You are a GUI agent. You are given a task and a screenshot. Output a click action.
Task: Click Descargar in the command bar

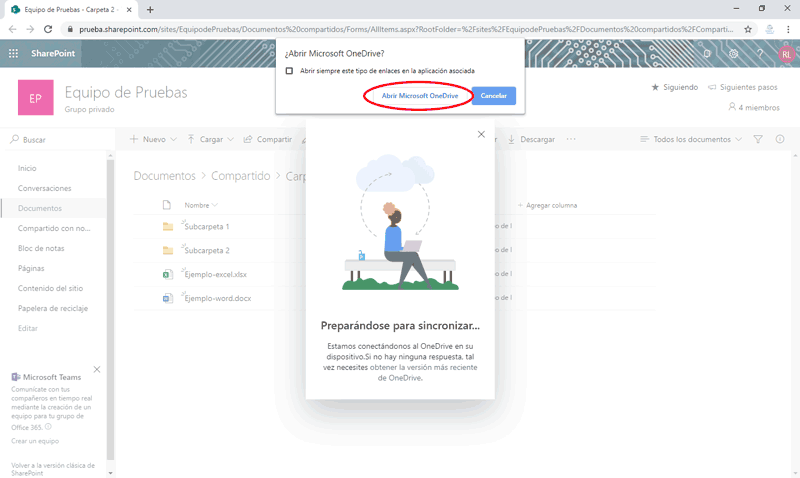pyautogui.click(x=531, y=139)
